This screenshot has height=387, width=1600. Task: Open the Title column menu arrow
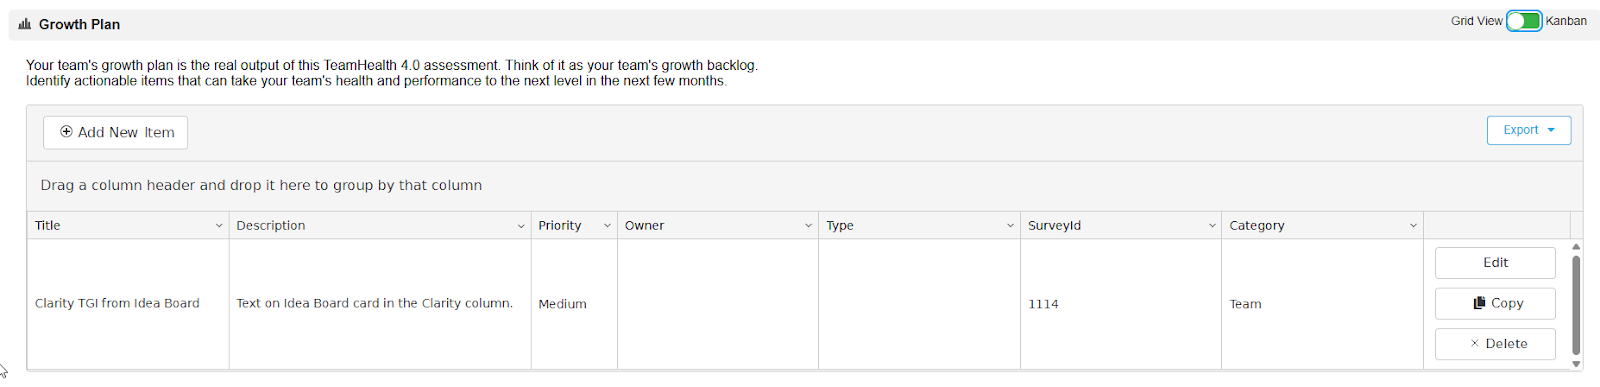click(x=219, y=226)
